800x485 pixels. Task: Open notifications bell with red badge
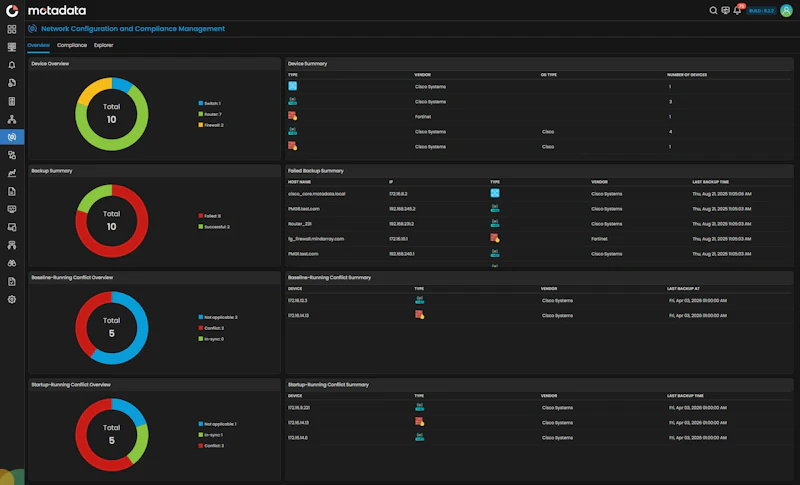pyautogui.click(x=737, y=10)
